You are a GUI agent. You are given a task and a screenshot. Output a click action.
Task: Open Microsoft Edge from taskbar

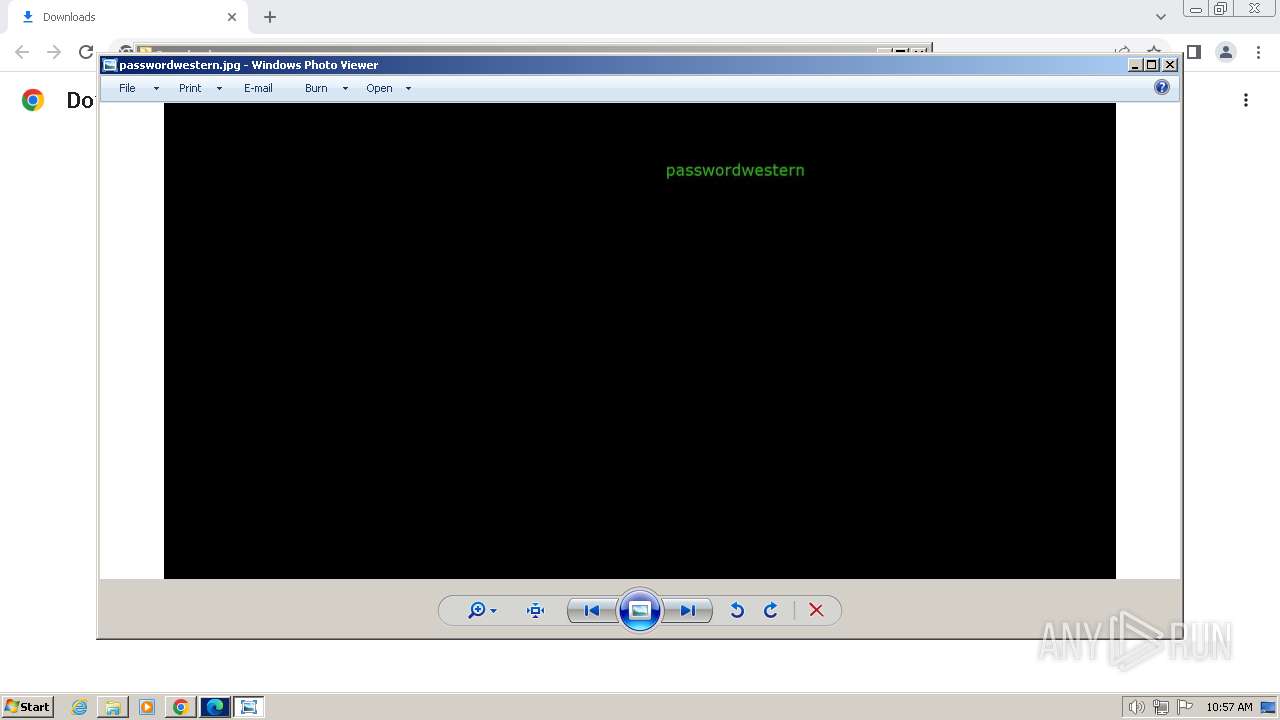pos(215,707)
